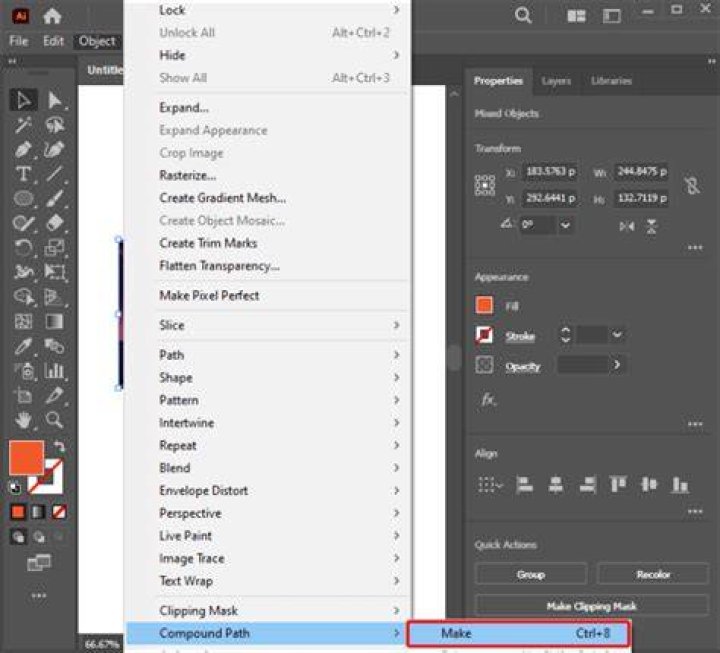Open the Align To options dropdown

click(490, 484)
